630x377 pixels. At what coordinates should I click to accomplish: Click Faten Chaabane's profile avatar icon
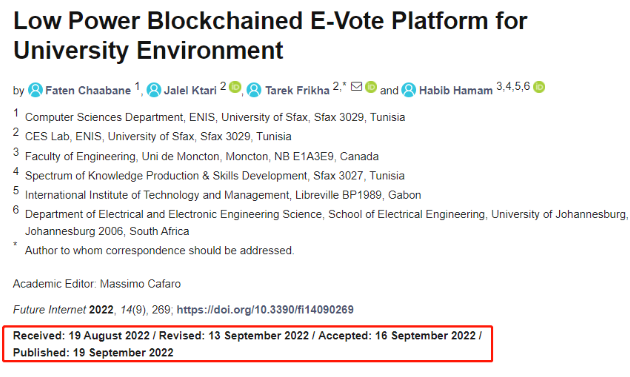35,90
